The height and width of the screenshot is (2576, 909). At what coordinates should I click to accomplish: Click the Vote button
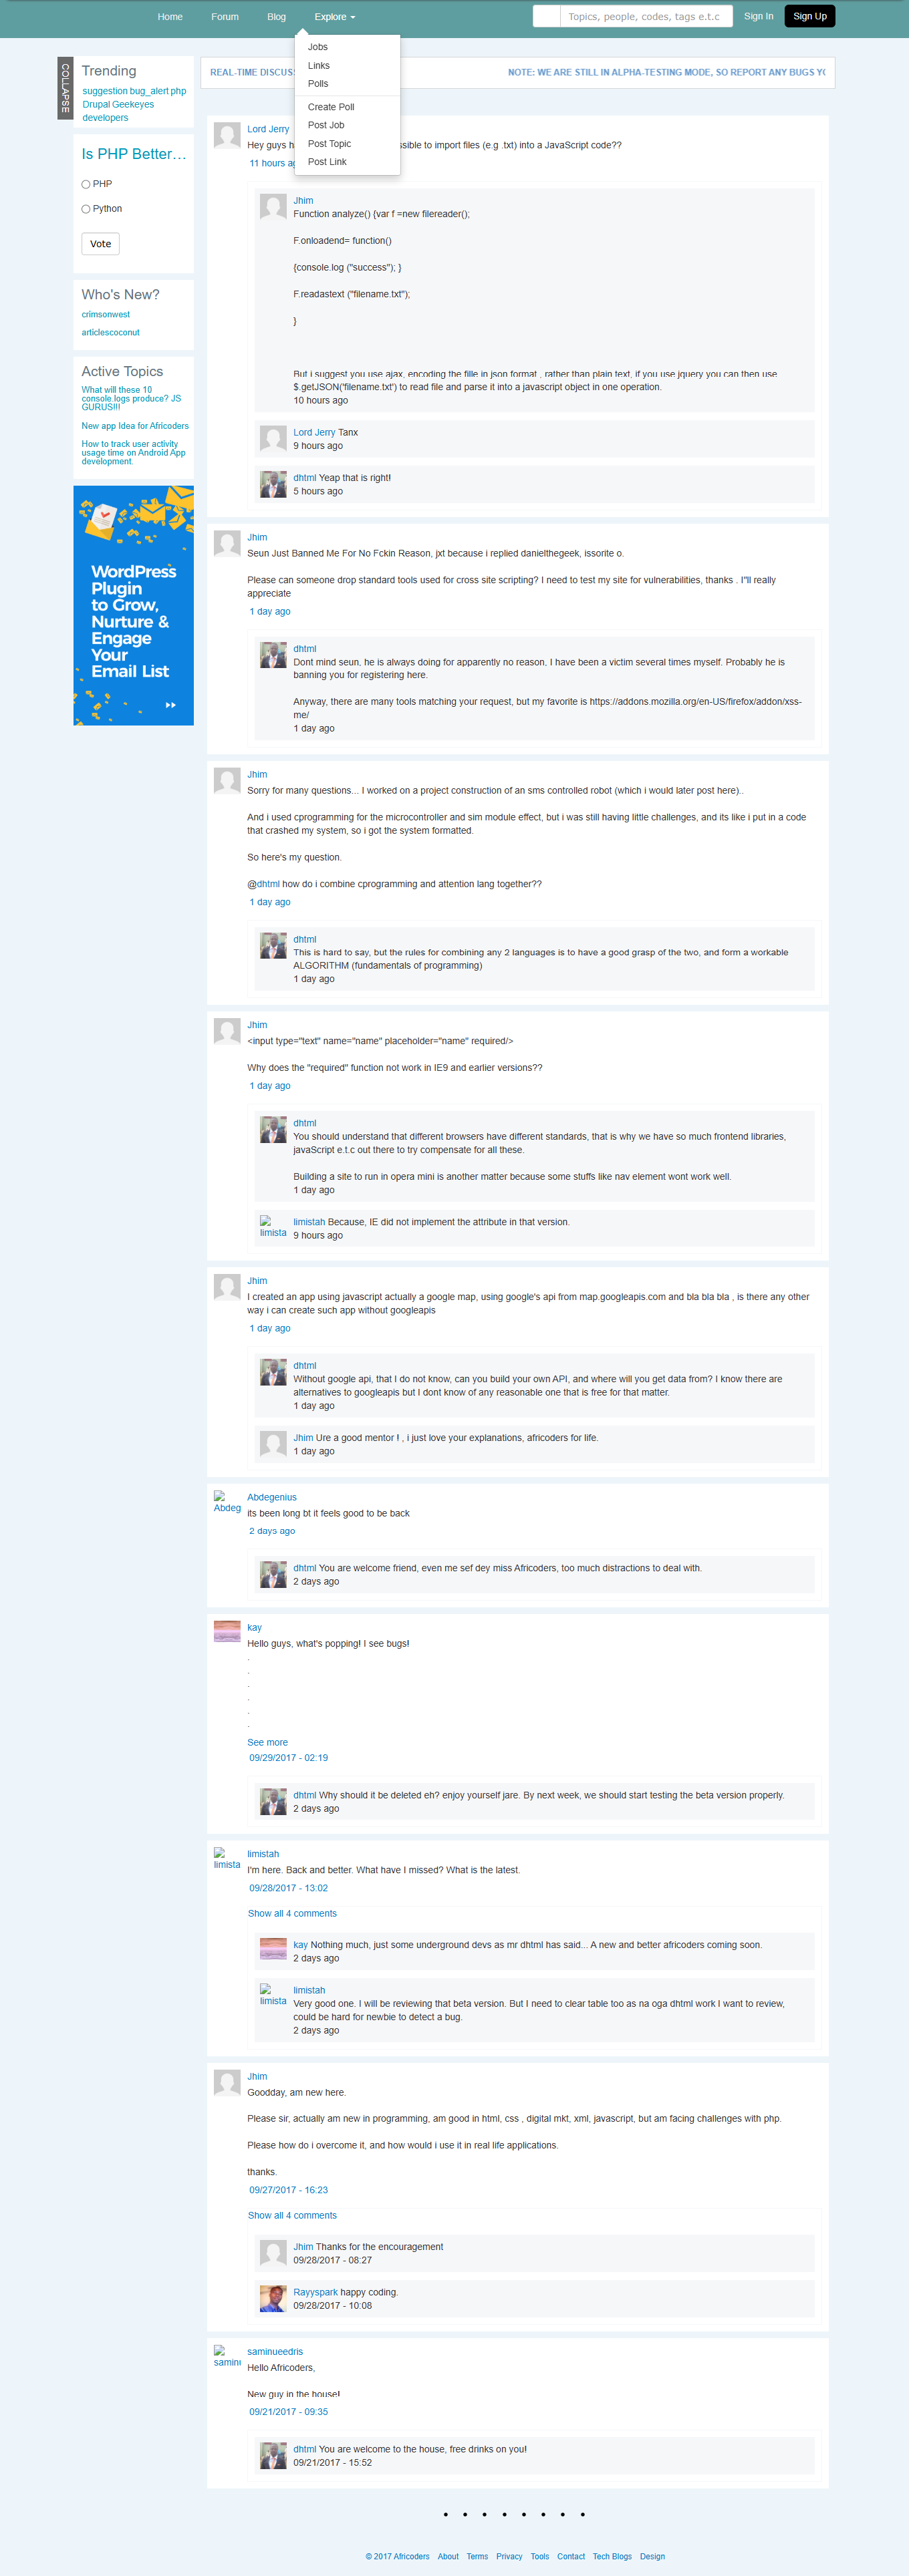click(x=100, y=244)
